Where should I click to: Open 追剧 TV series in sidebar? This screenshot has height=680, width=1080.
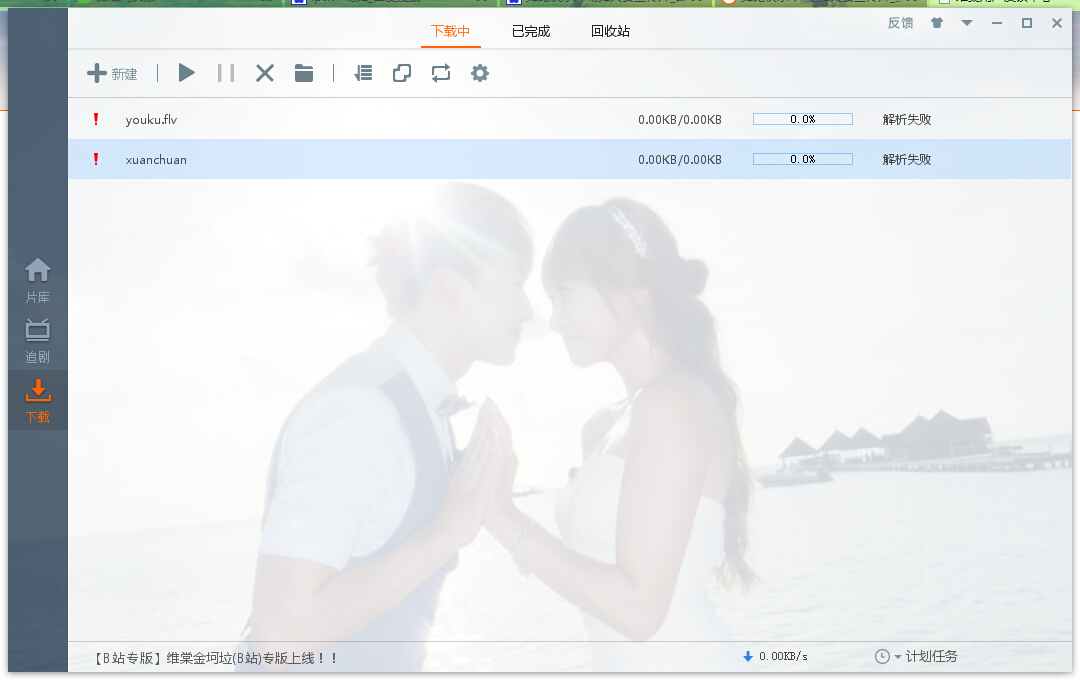38,340
